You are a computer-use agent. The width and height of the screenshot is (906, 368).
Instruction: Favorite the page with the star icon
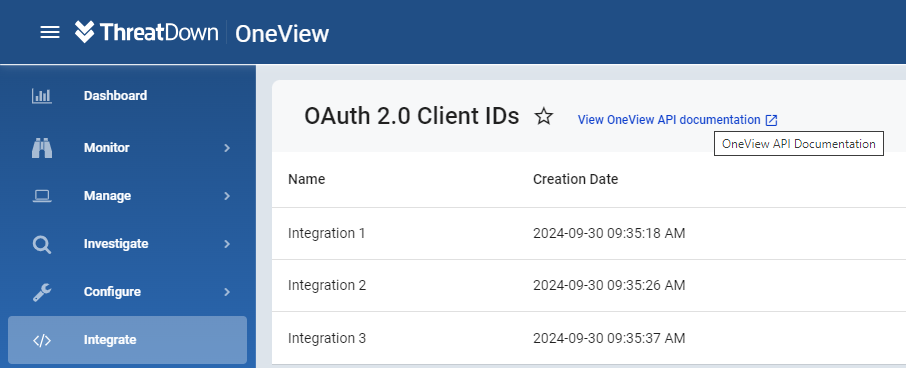pos(543,117)
